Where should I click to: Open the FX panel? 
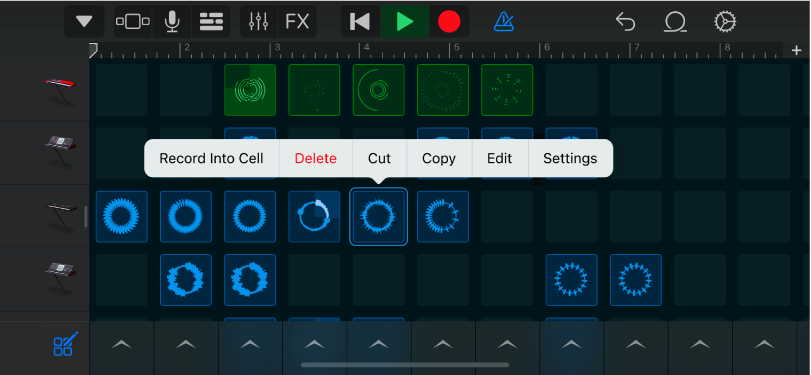(x=297, y=22)
